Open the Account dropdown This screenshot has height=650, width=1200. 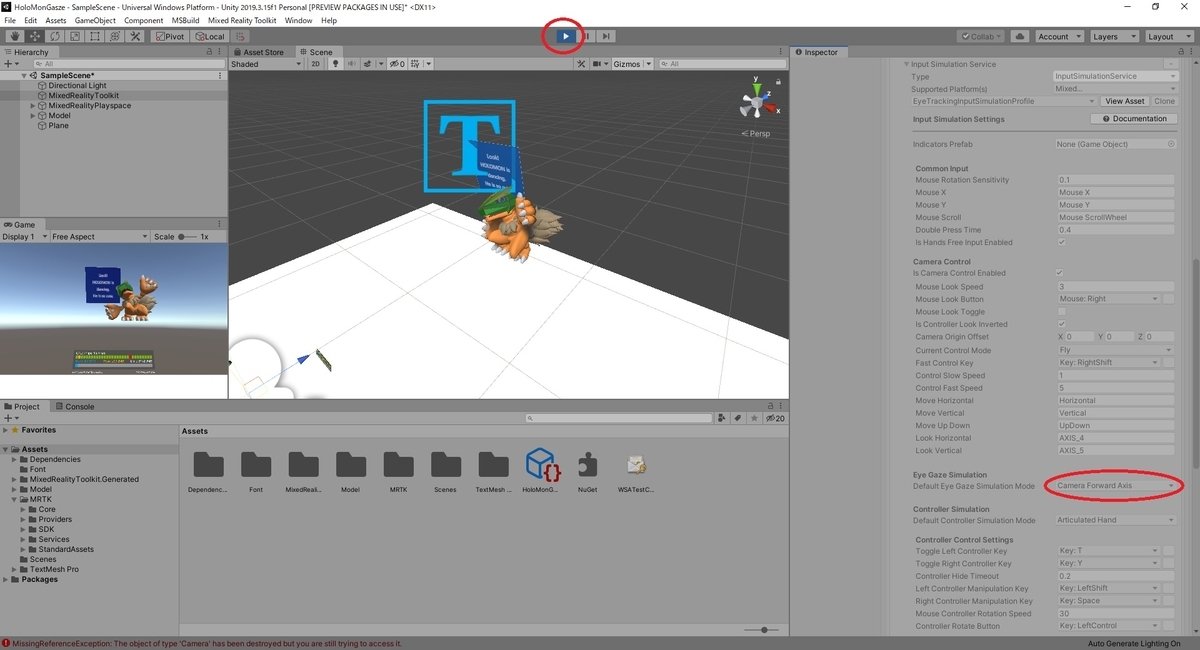[x=1058, y=36]
